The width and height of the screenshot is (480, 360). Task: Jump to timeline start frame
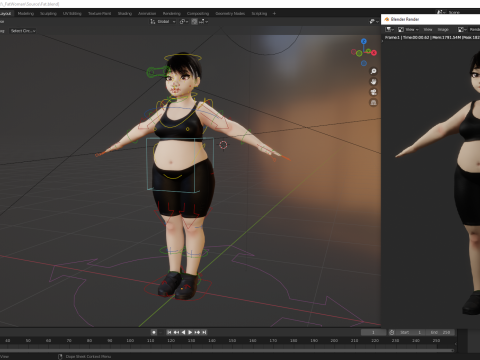click(169, 332)
